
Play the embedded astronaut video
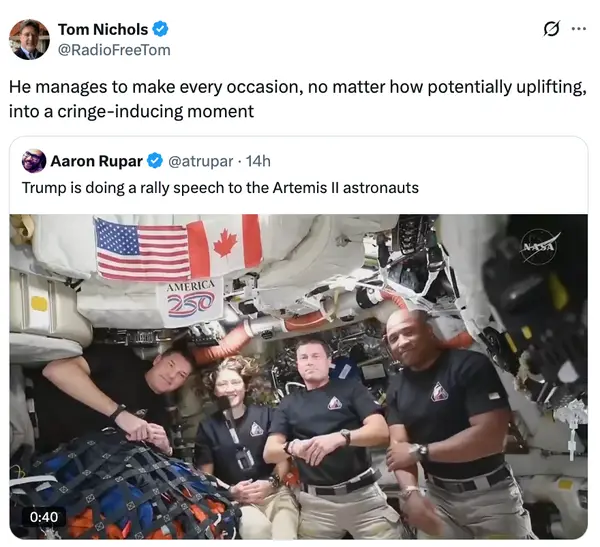298,377
